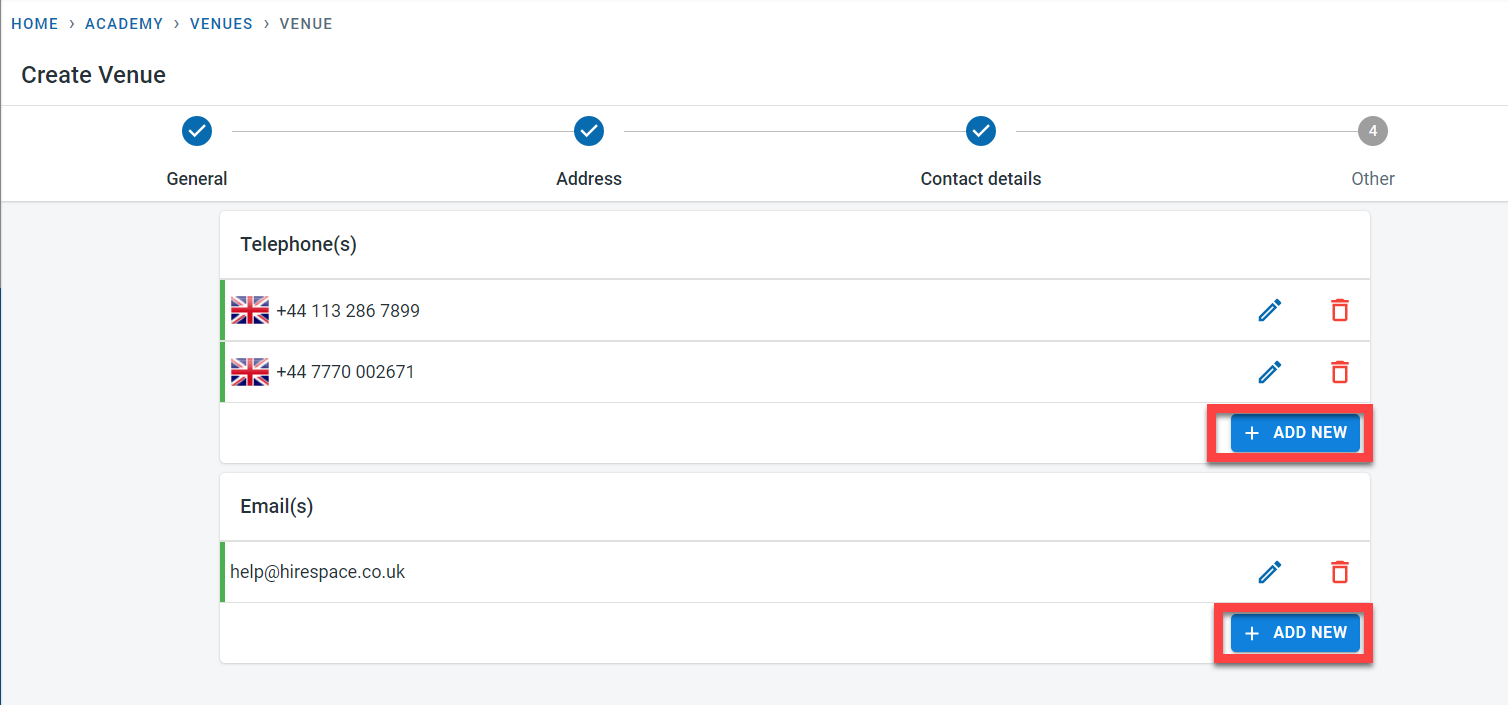Select the +44 7770 002671 phone row
This screenshot has width=1508, height=705.
pyautogui.click(x=700, y=372)
